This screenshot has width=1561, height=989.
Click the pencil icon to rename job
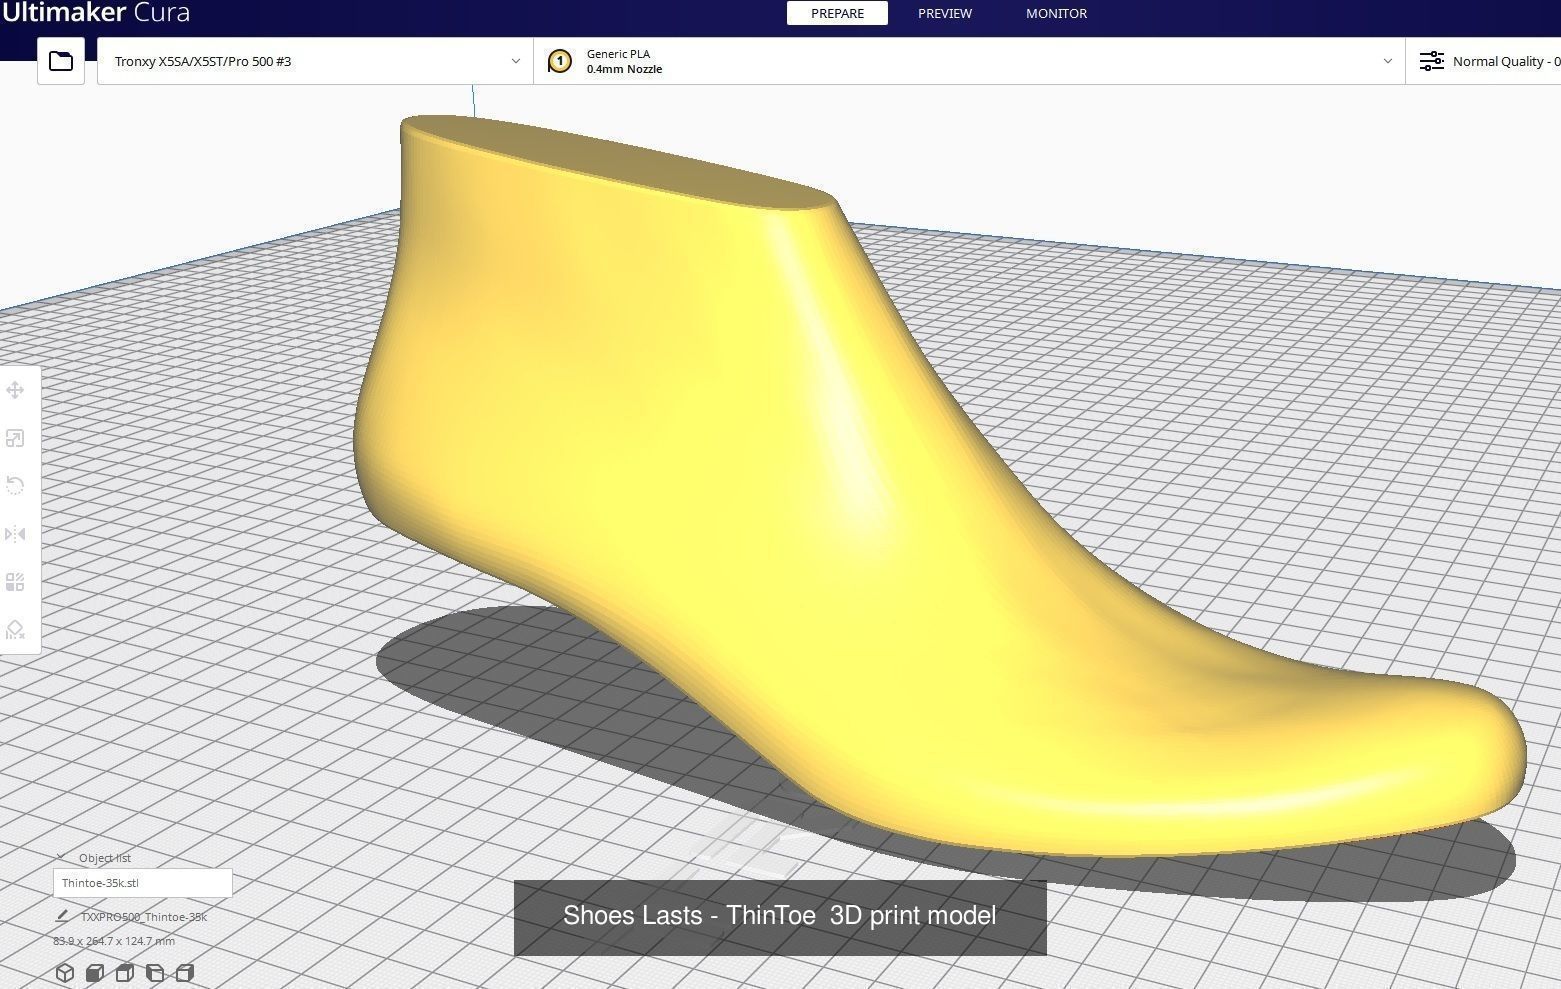tap(62, 916)
